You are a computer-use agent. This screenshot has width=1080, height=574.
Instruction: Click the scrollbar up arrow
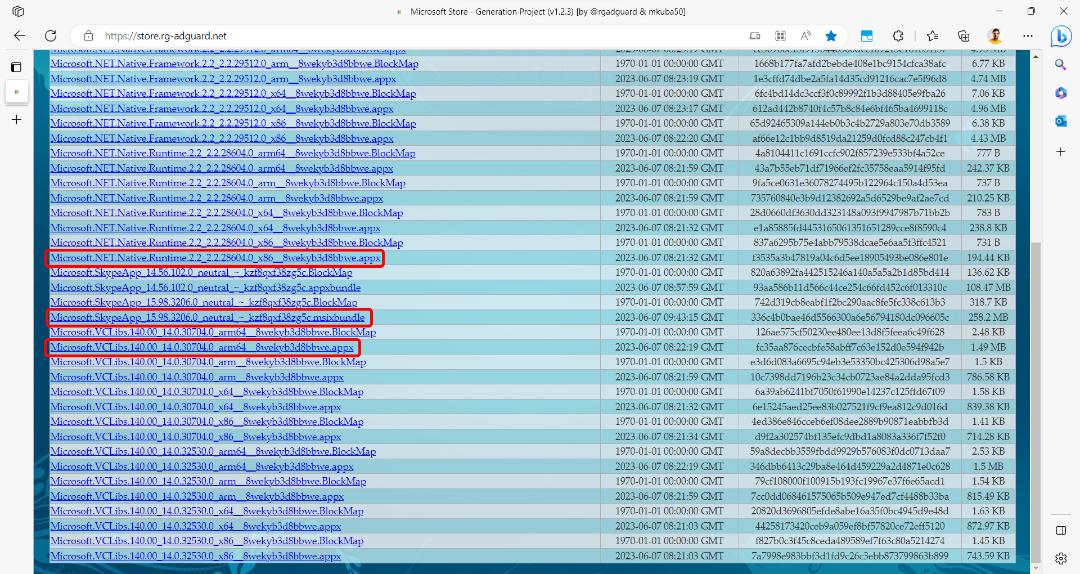click(x=1035, y=56)
